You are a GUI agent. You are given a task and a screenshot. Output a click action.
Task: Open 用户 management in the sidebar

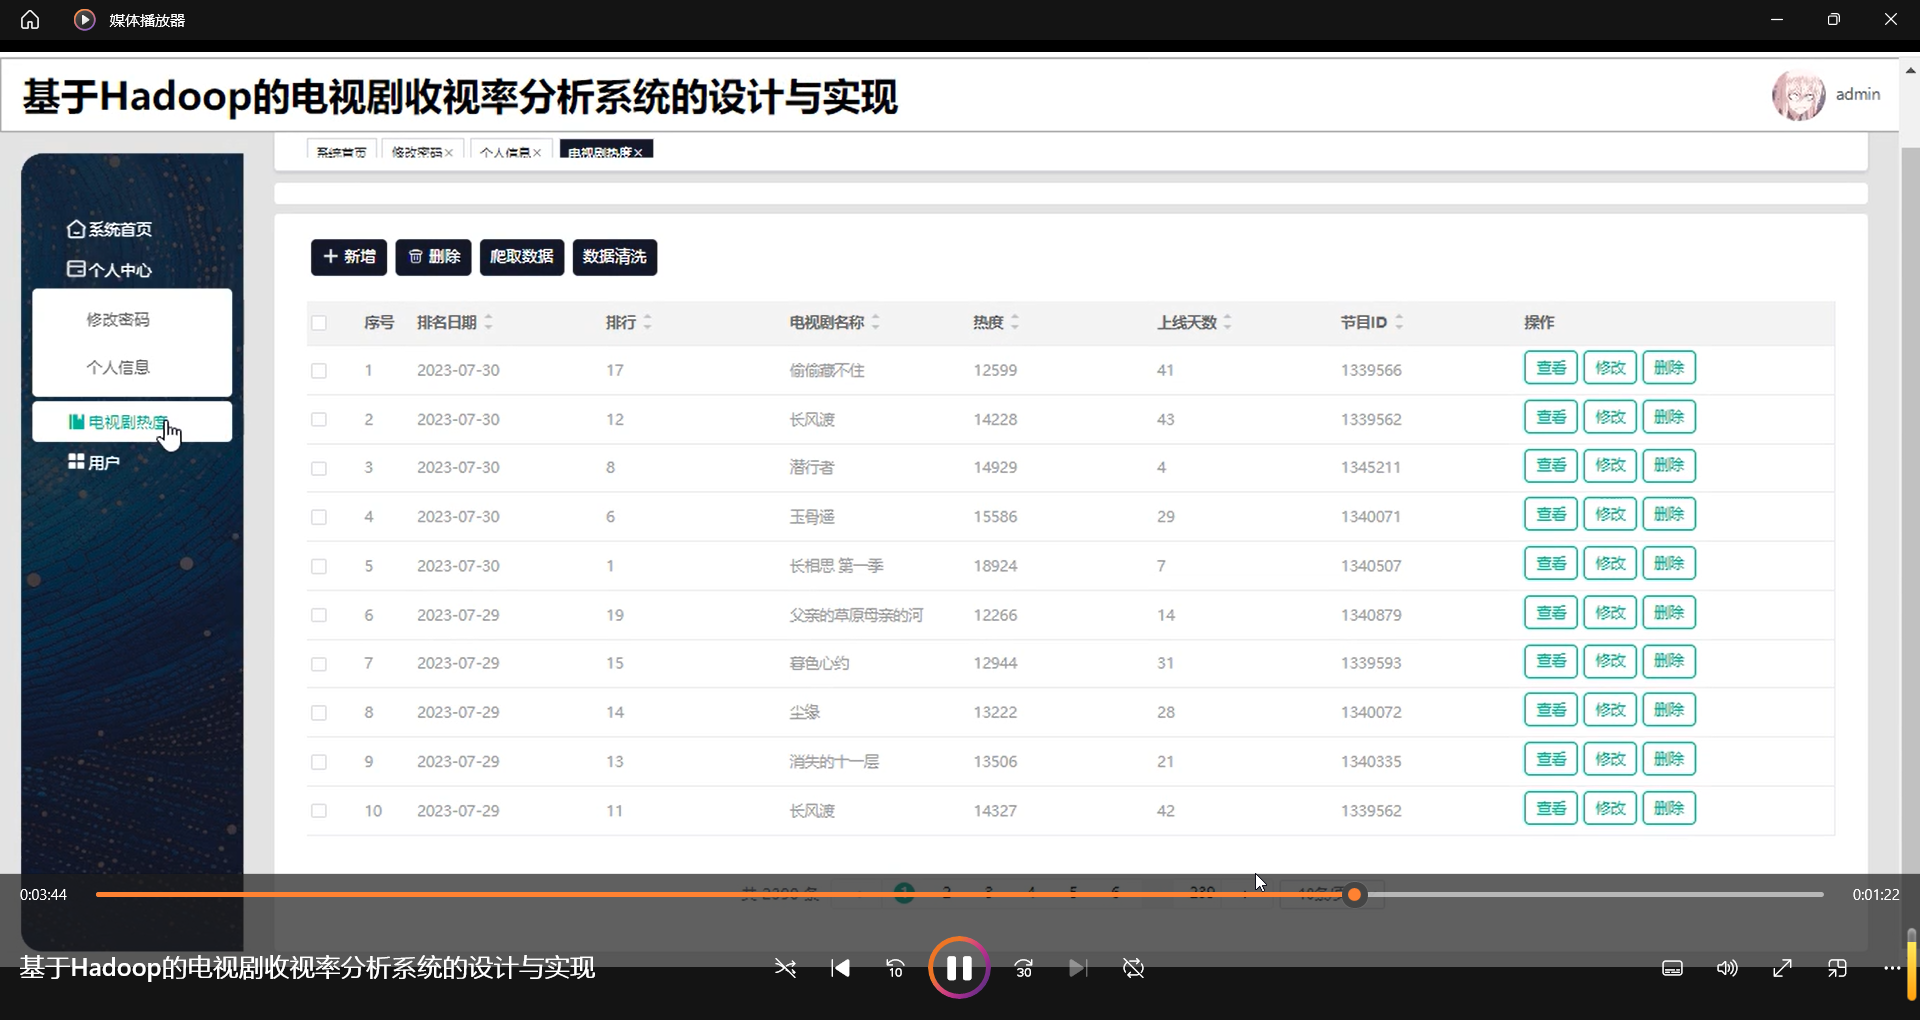pos(94,462)
